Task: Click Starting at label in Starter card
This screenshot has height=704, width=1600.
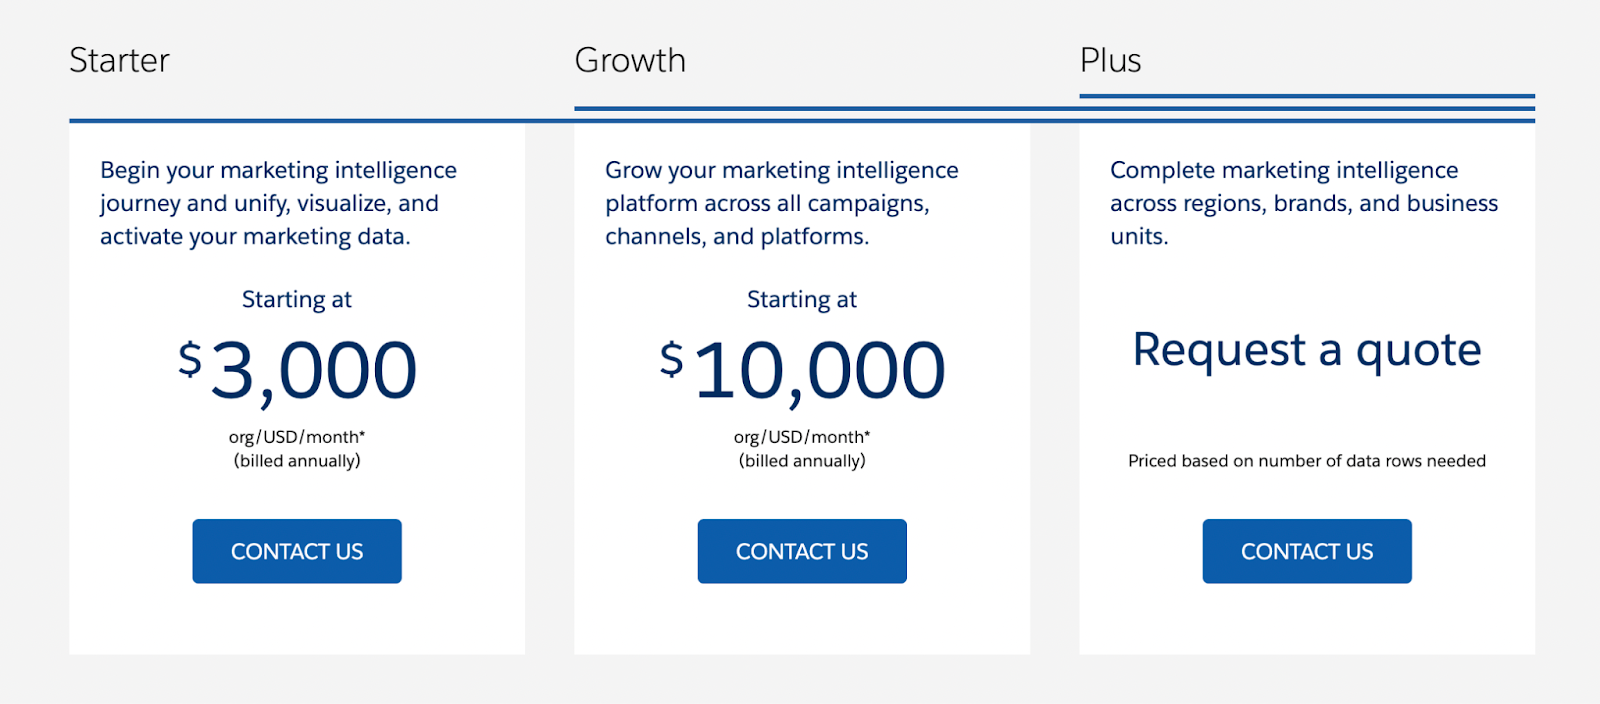Action: pyautogui.click(x=297, y=299)
